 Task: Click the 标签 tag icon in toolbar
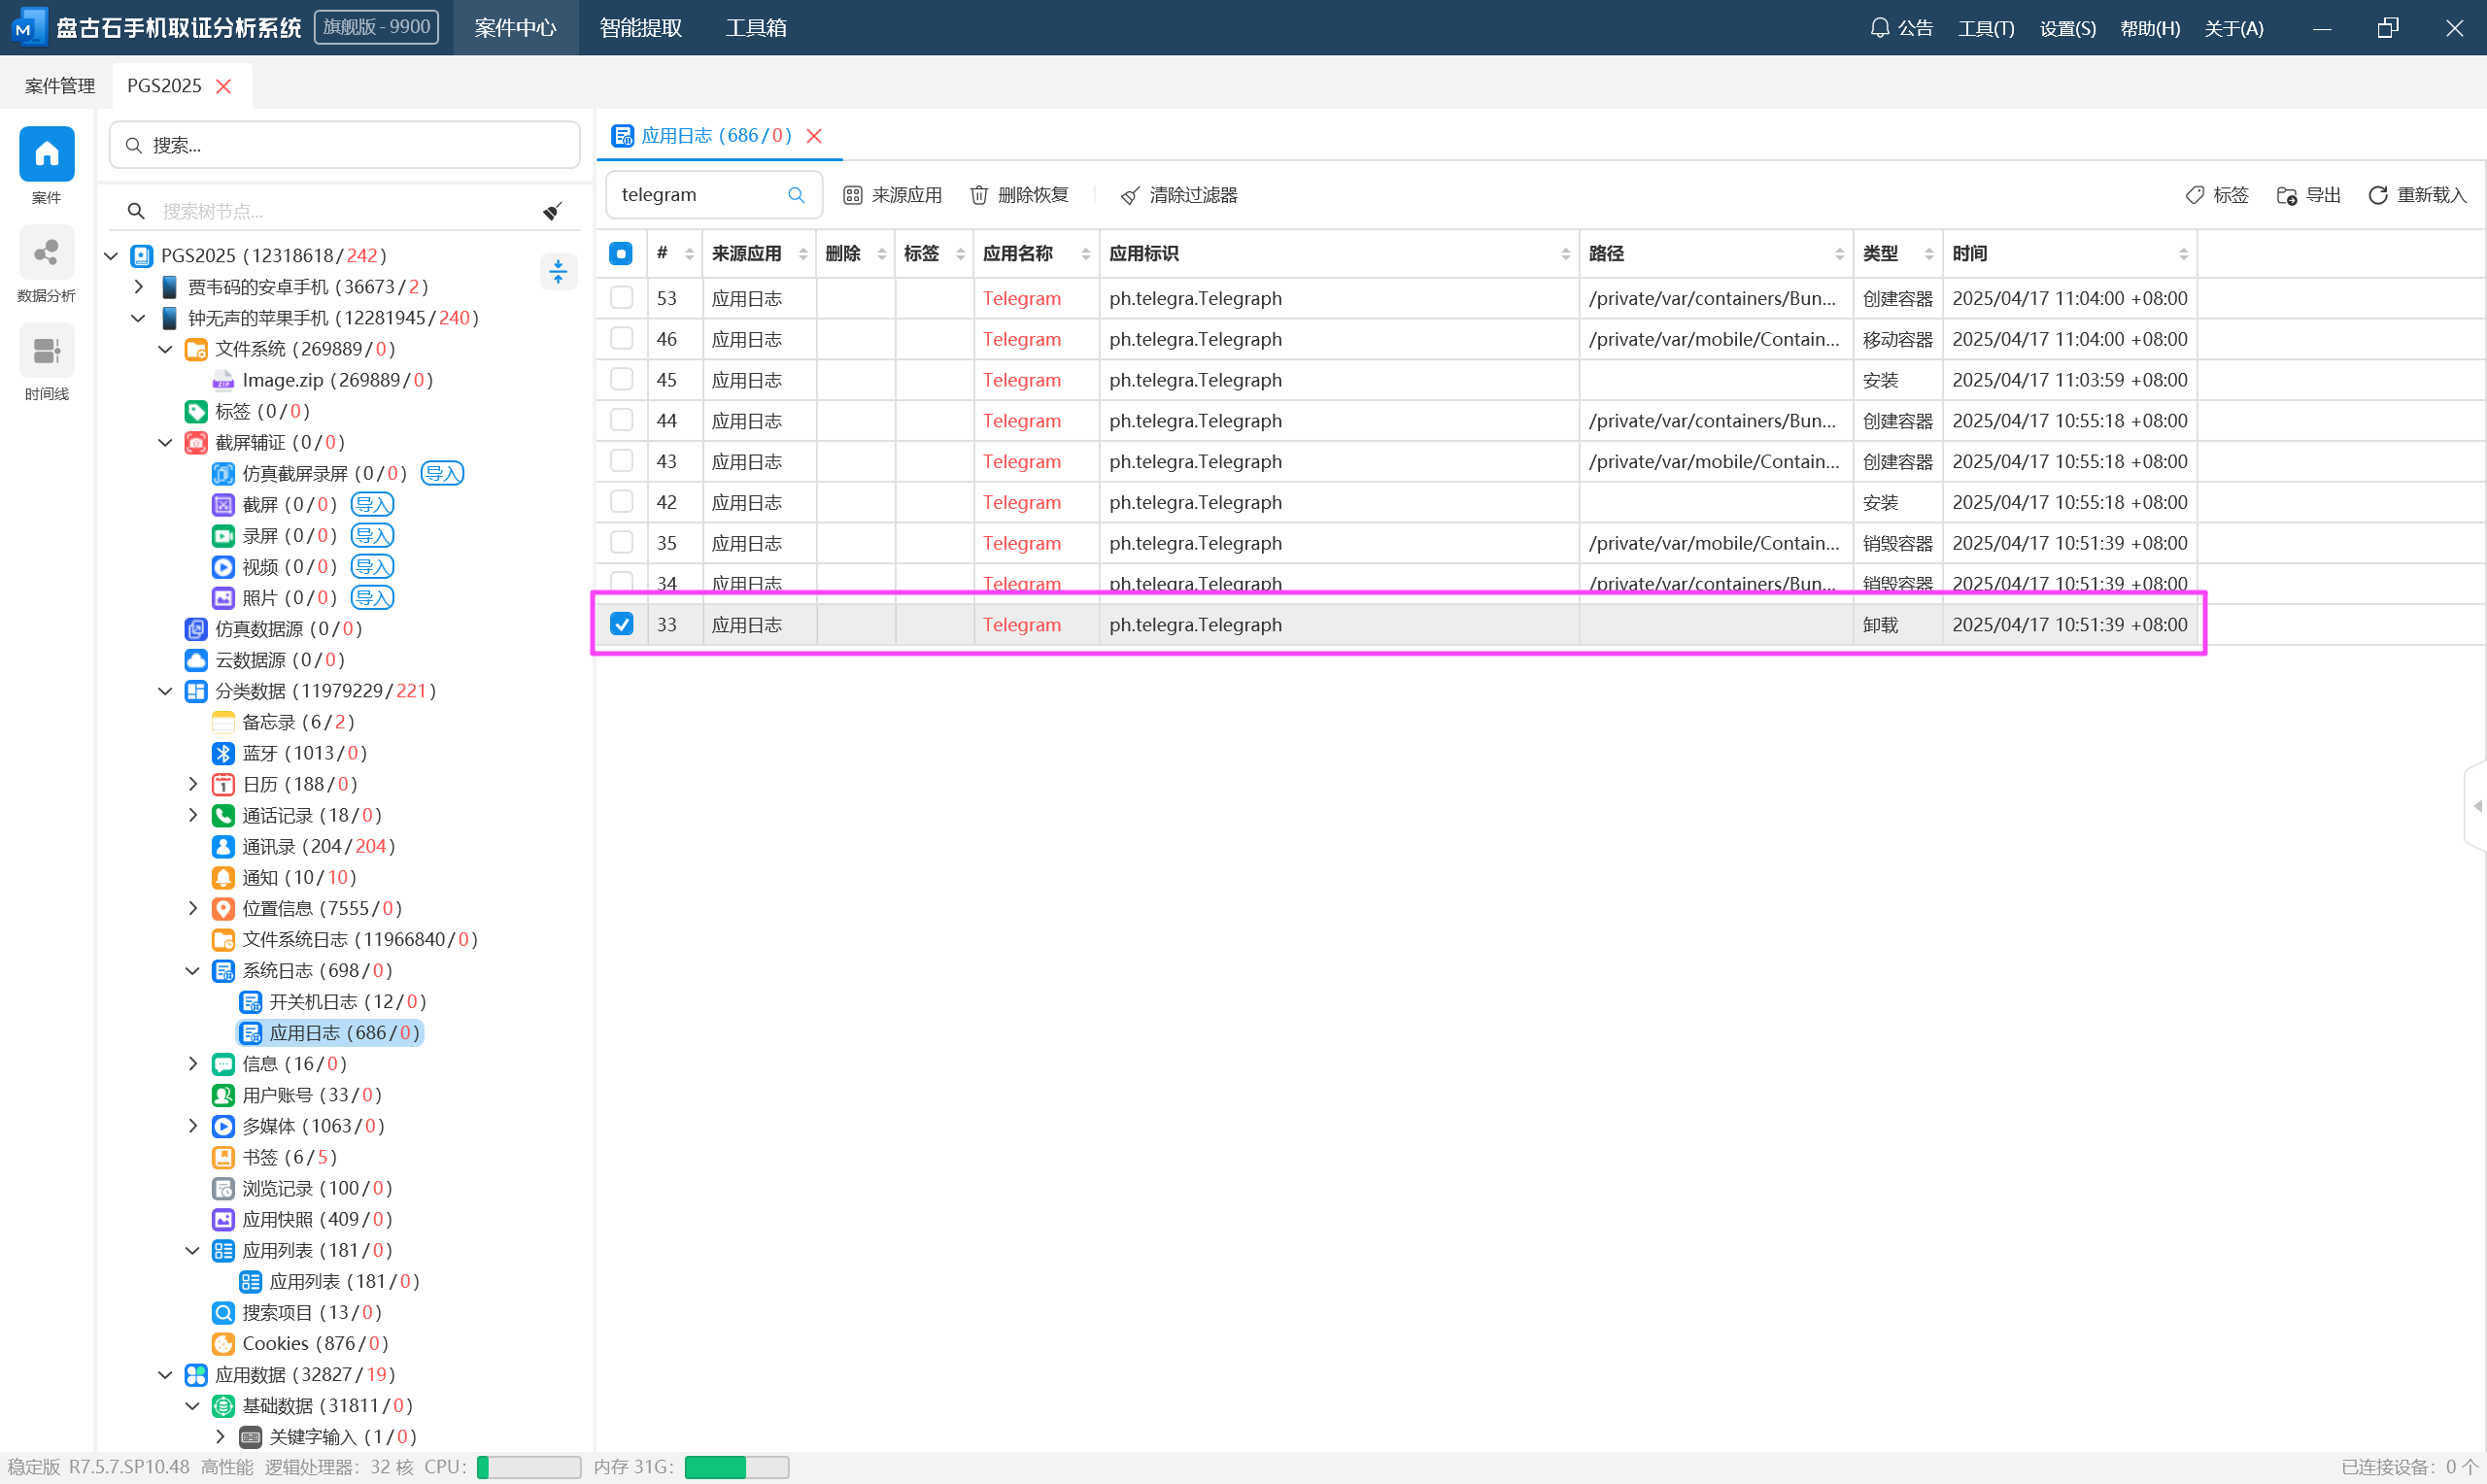point(2194,195)
